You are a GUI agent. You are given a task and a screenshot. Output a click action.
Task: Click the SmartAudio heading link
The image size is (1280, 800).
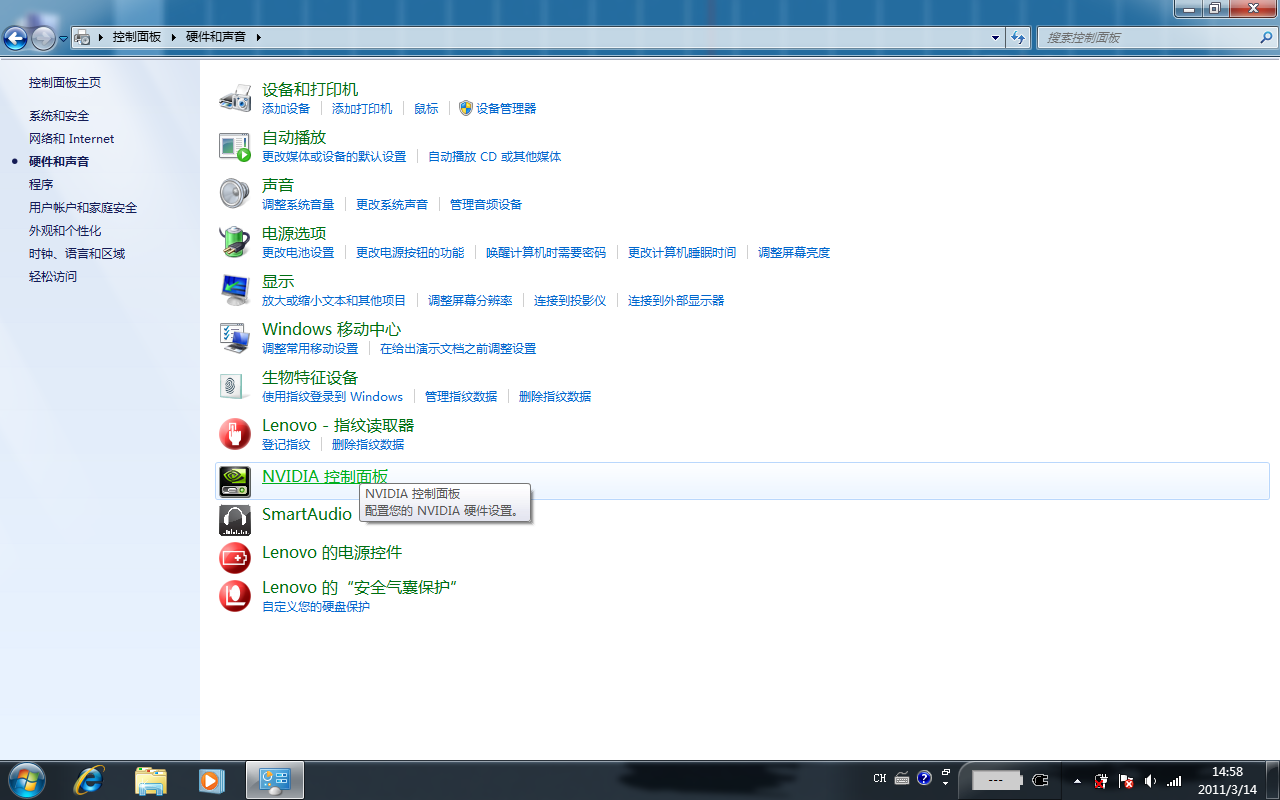tap(307, 514)
